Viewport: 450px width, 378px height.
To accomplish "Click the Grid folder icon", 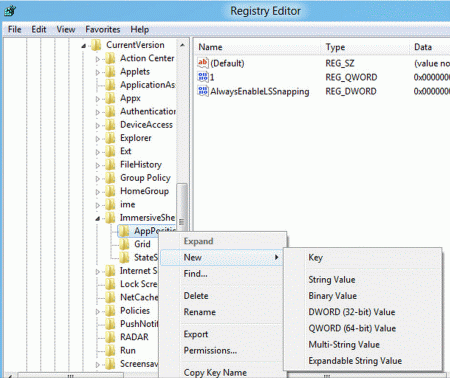I will click(124, 244).
